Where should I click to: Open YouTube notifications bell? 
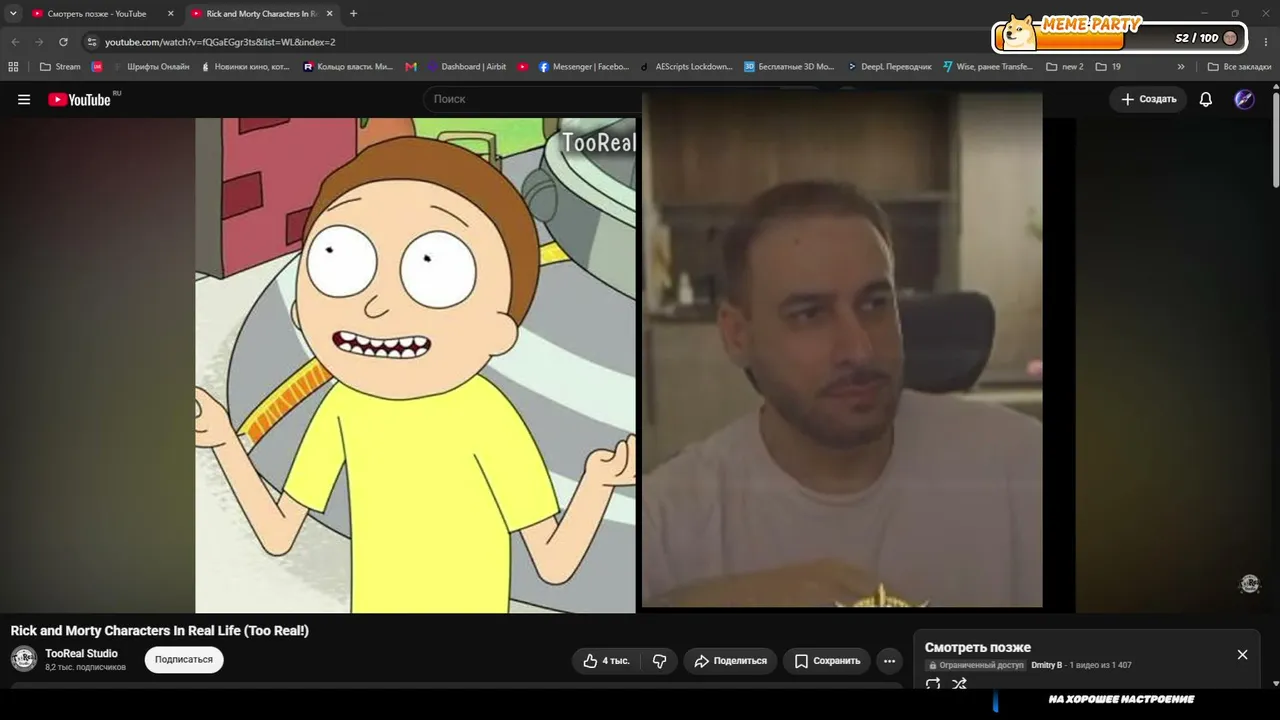pyautogui.click(x=1206, y=99)
